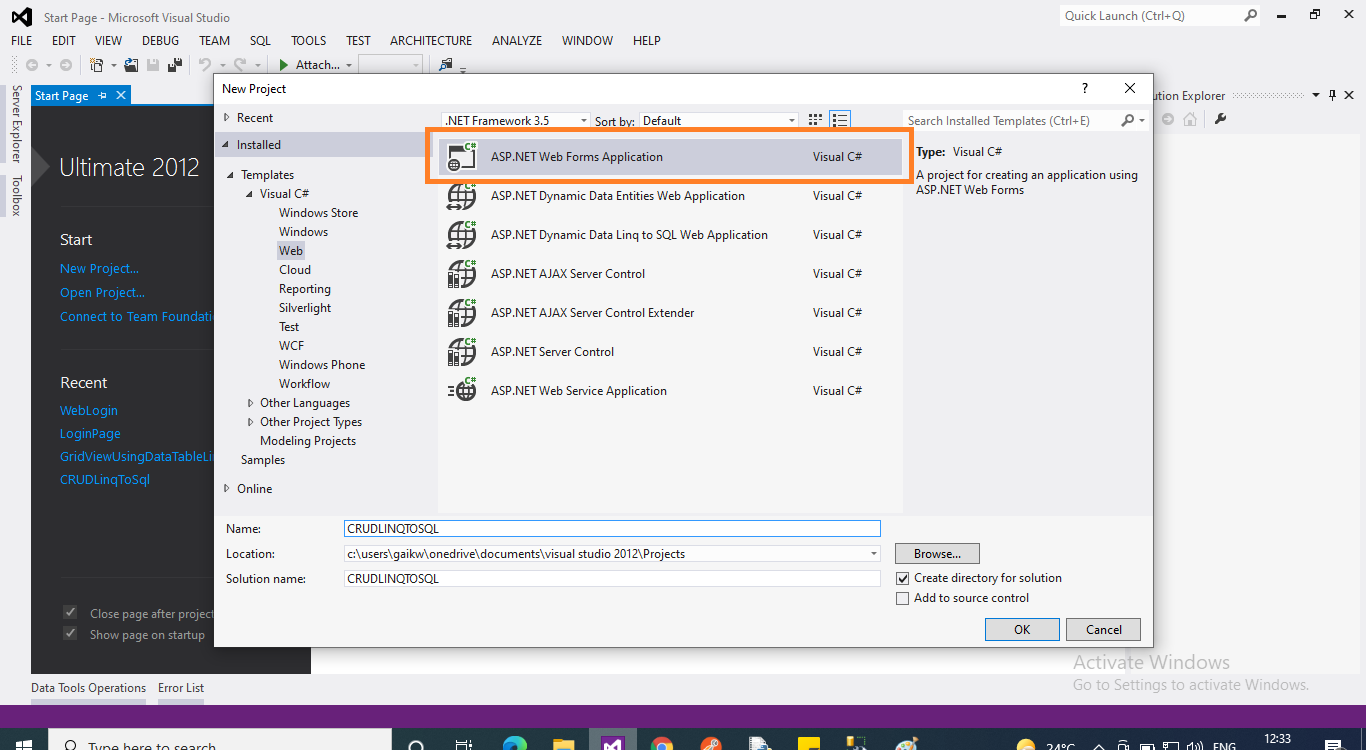Image resolution: width=1366 pixels, height=750 pixels.
Task: Switch to the Error List tab
Action: click(x=181, y=688)
